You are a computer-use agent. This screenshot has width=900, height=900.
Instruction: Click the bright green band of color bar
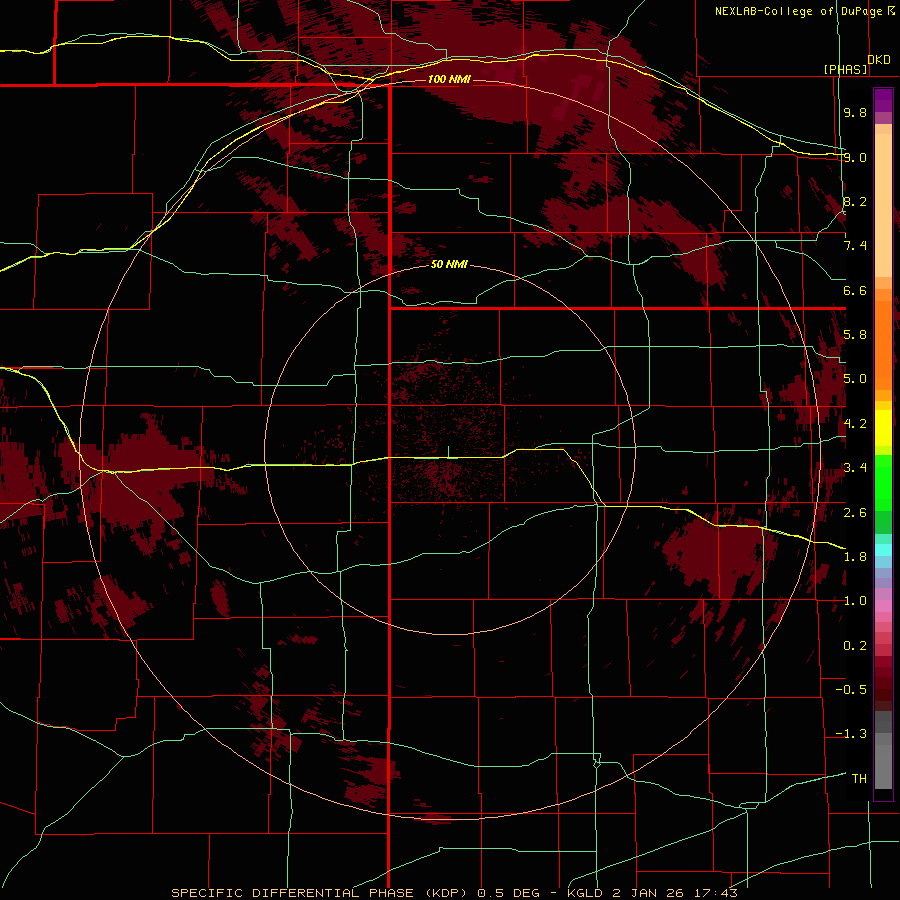click(x=883, y=482)
